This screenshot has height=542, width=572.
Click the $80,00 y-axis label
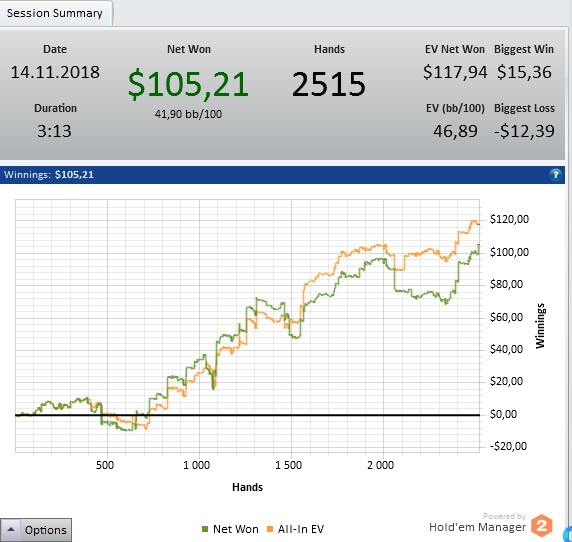click(506, 284)
